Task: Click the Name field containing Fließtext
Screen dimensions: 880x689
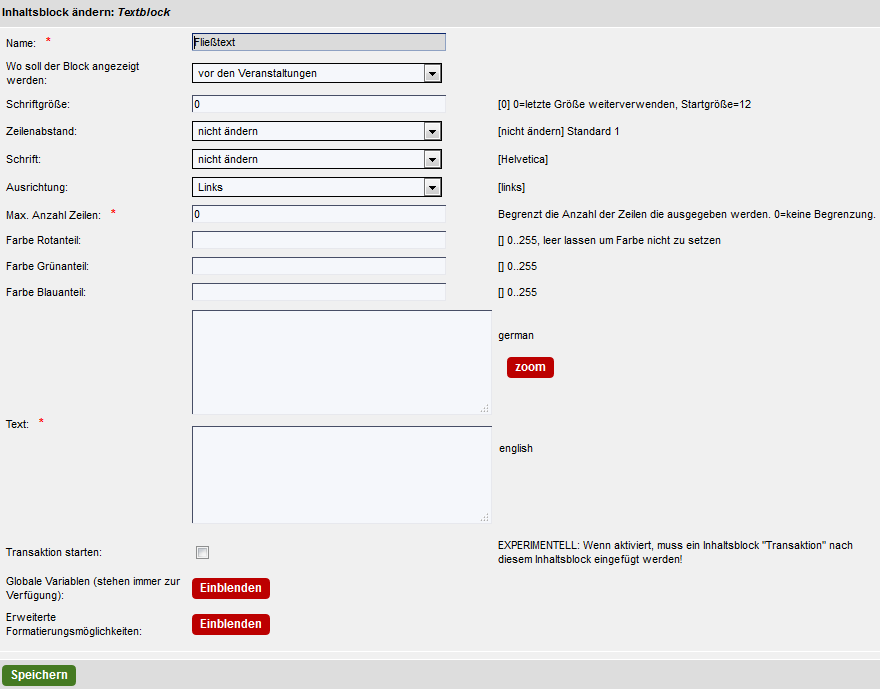Action: pos(319,42)
